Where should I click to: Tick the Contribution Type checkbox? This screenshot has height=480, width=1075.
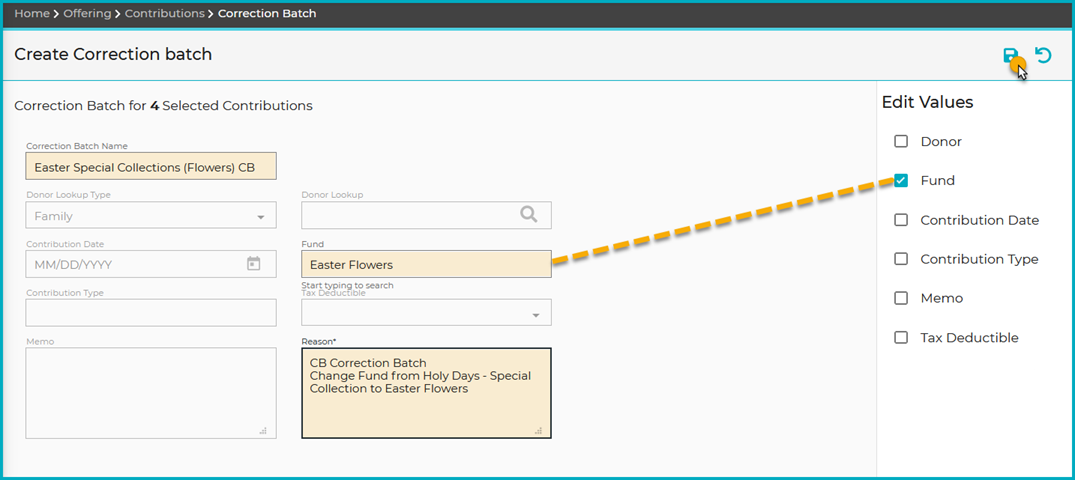pyautogui.click(x=901, y=259)
